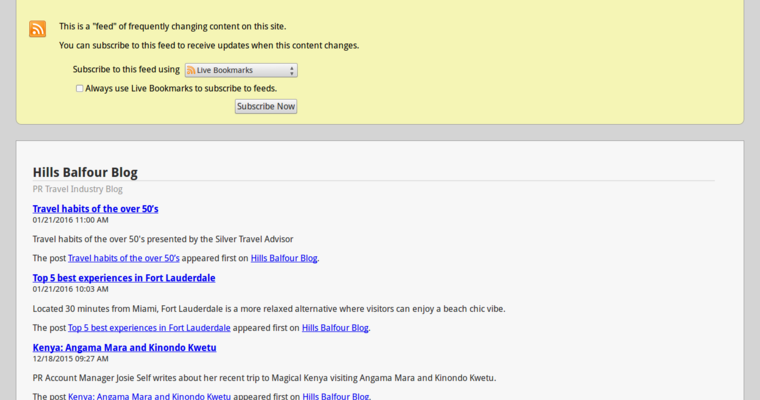Viewport: 760px width, 400px height.
Task: Click the PR Account Manager Josie Self summary
Action: pyautogui.click(x=264, y=378)
